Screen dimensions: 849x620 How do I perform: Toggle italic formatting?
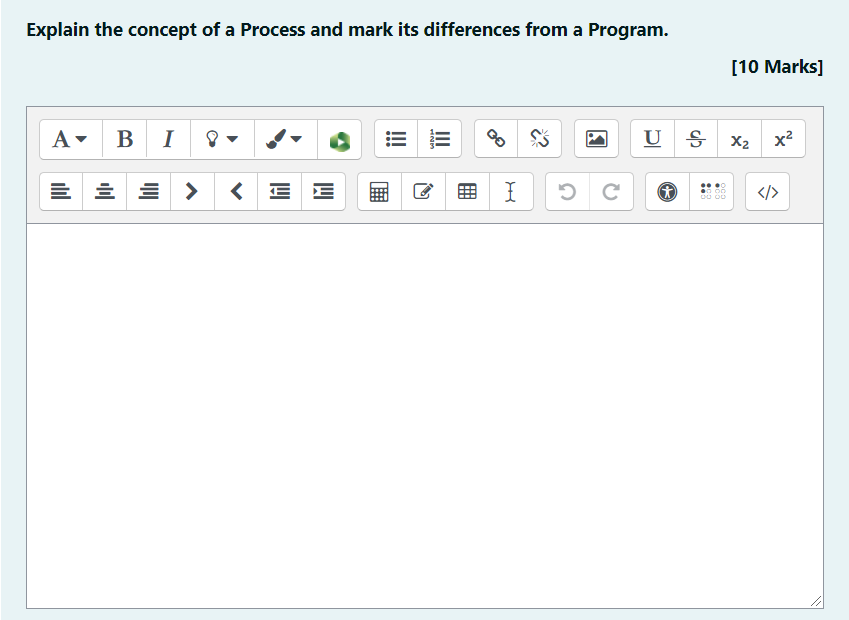pyautogui.click(x=168, y=139)
